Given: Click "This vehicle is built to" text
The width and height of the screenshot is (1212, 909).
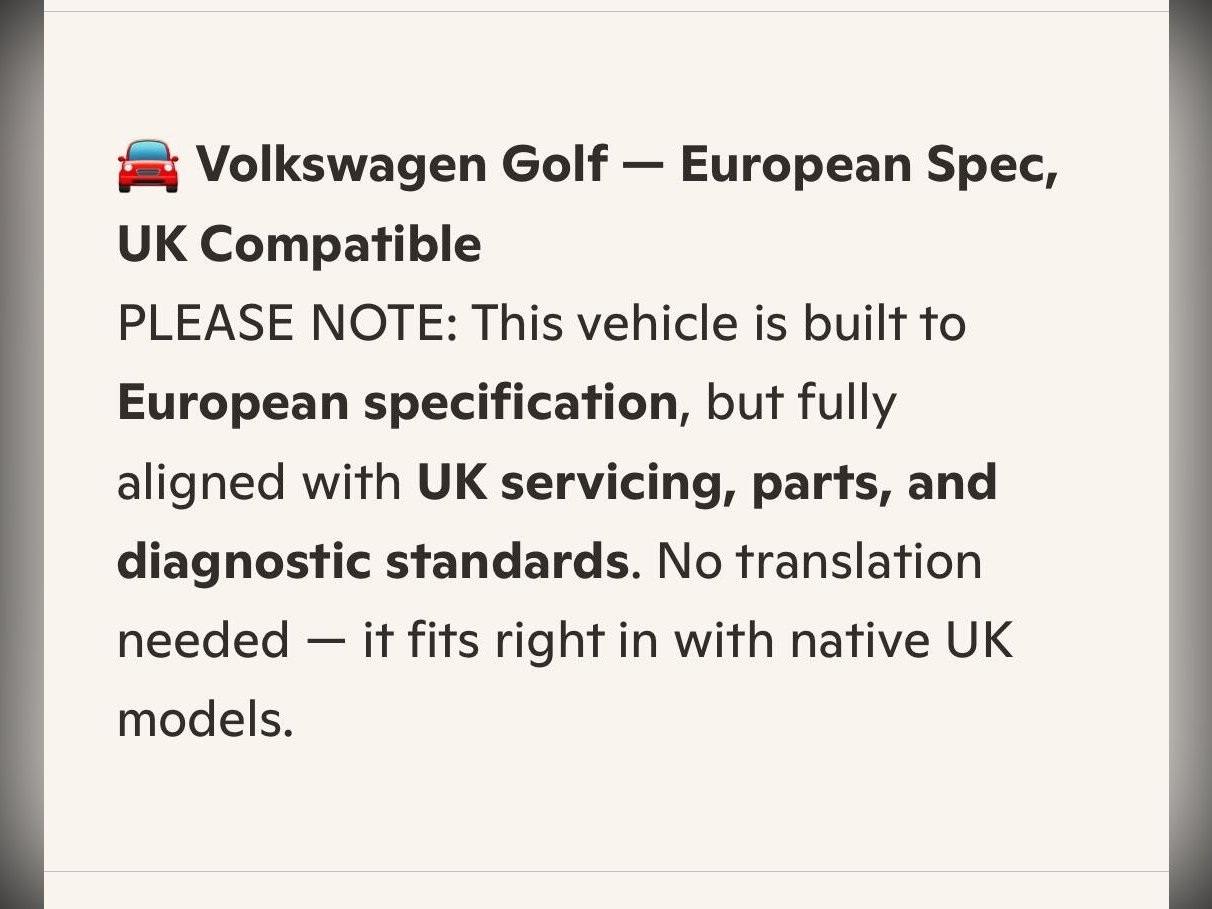Looking at the screenshot, I should [718, 323].
